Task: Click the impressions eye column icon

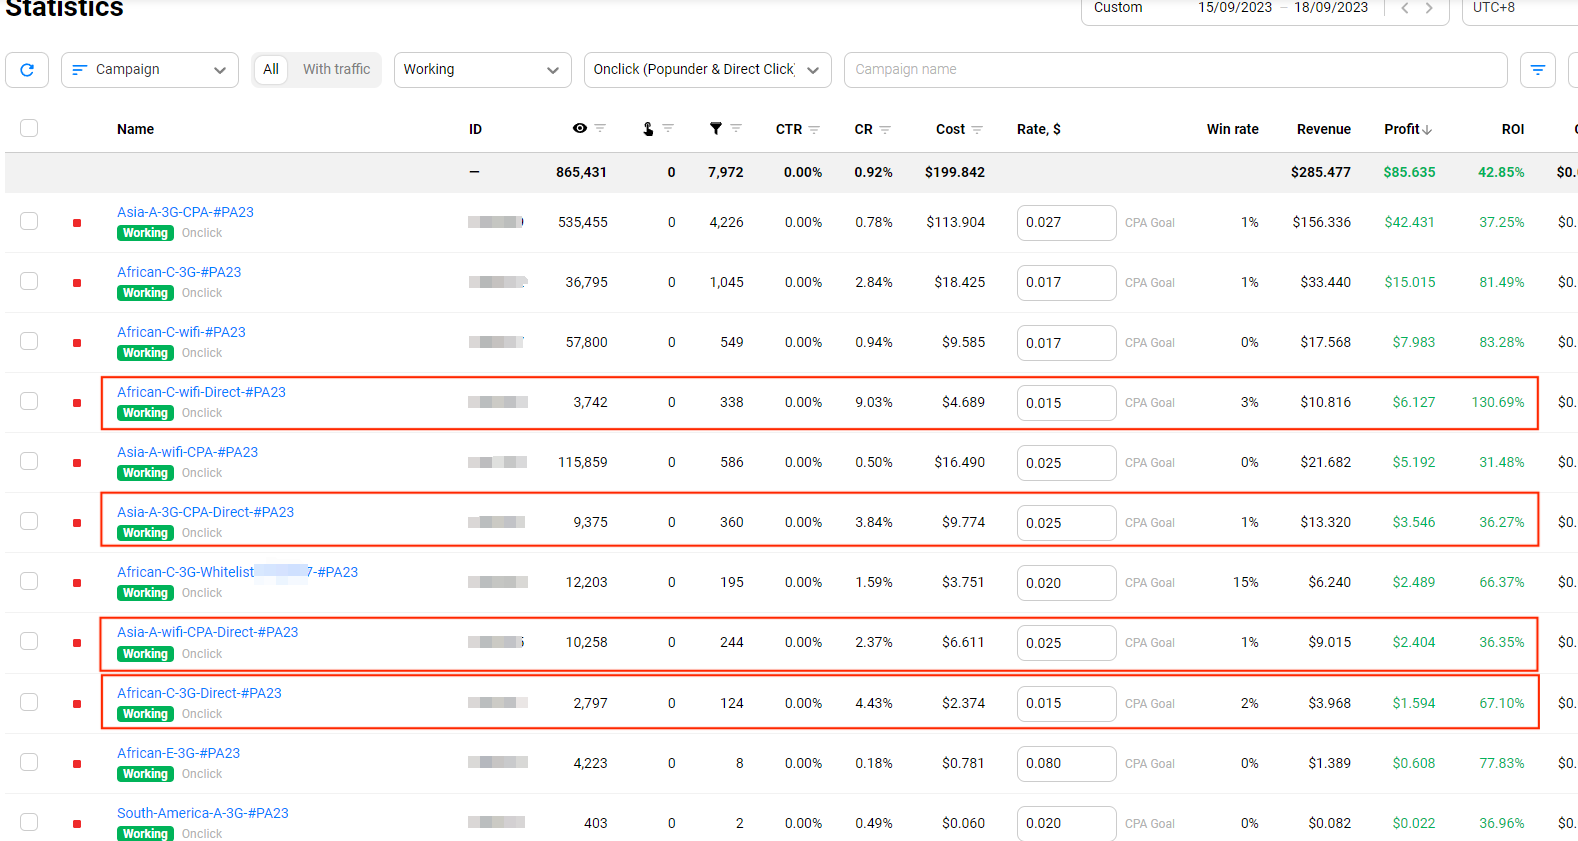Action: 580,129
